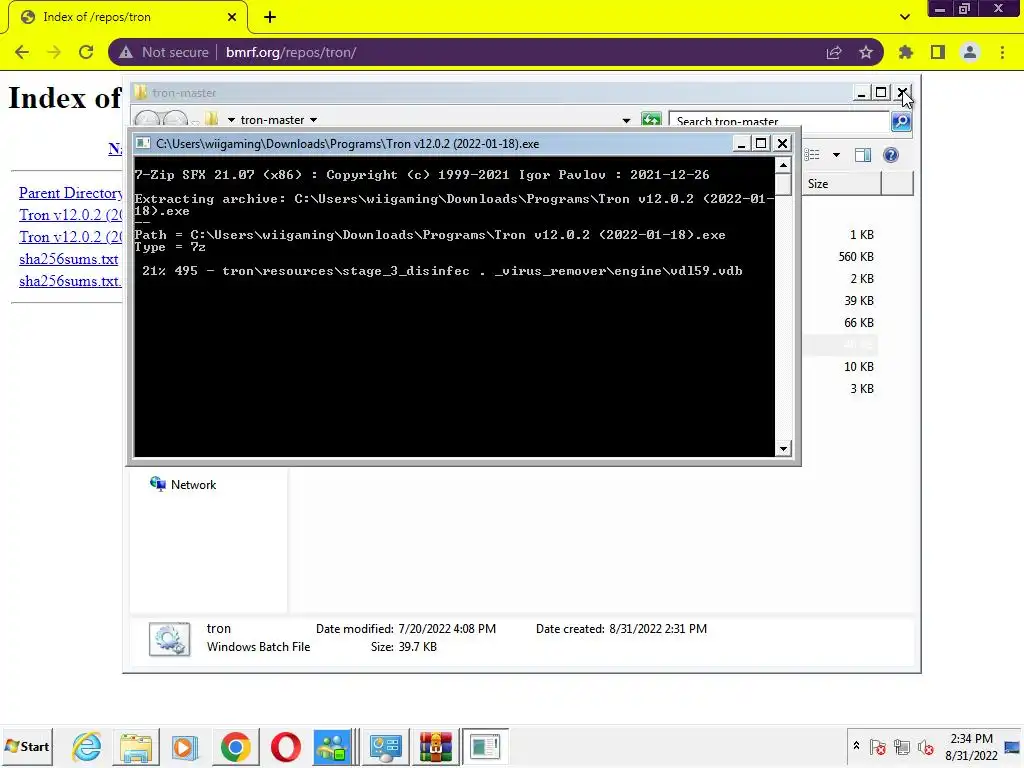Image resolution: width=1024 pixels, height=768 pixels.
Task: Open breadcrumb root dropdown left of tron-master
Action: (x=231, y=120)
